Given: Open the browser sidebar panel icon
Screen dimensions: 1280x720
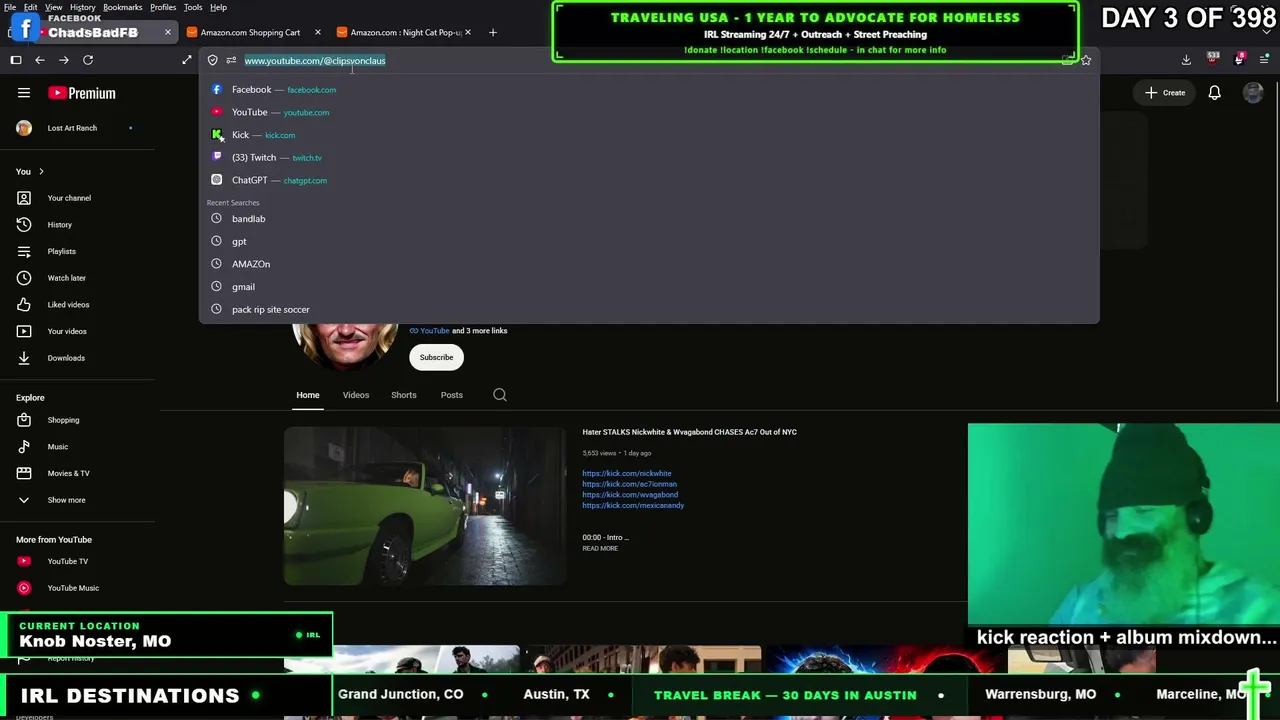Looking at the screenshot, I should (16, 60).
